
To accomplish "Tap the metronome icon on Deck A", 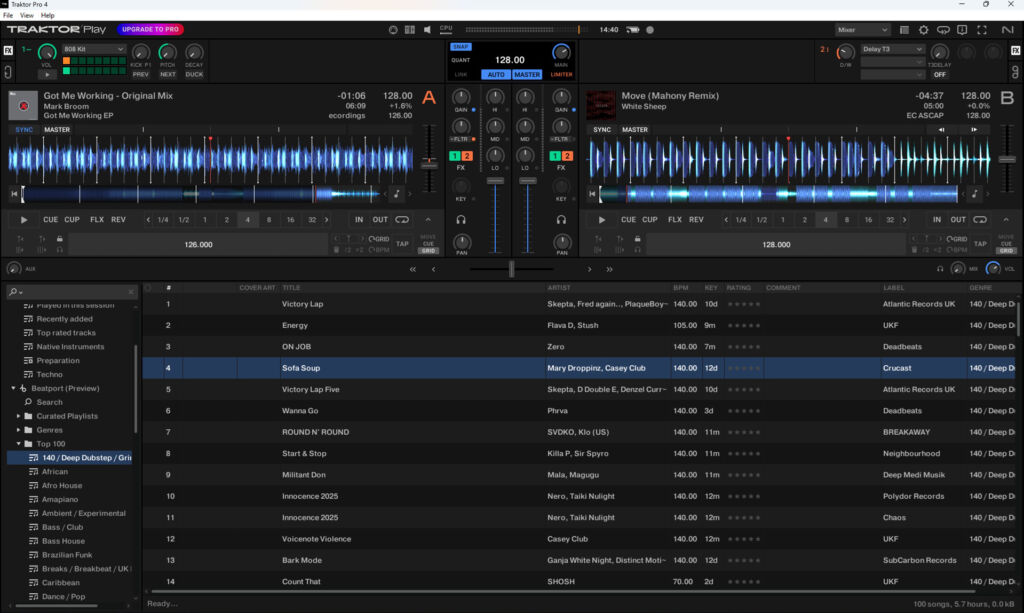I will [x=397, y=194].
